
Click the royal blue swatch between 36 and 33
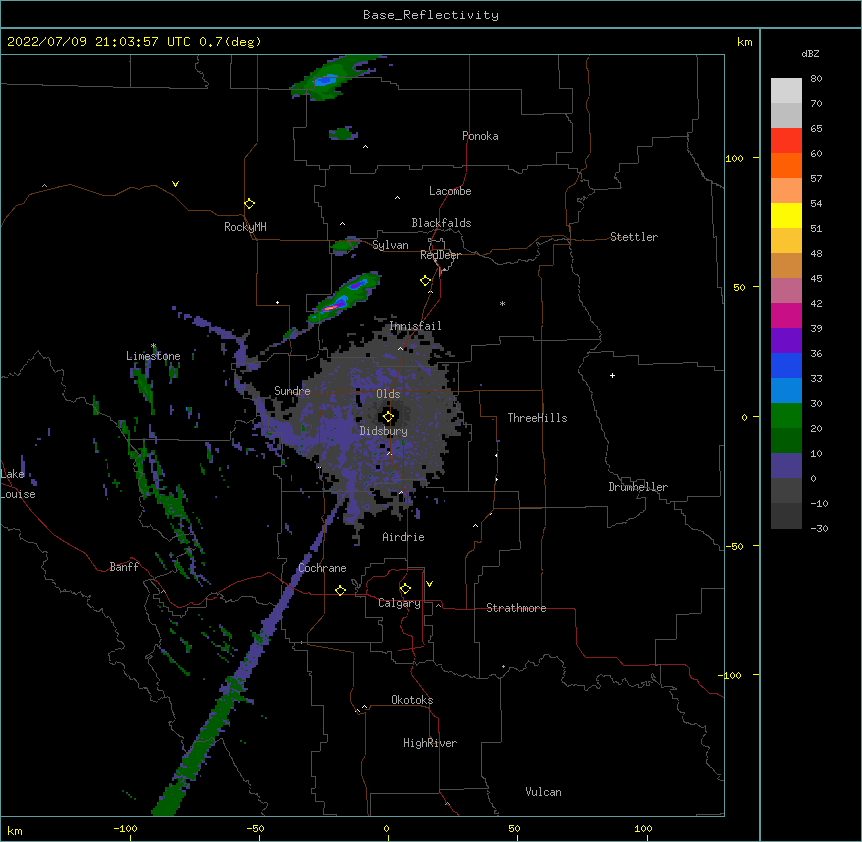pos(786,365)
